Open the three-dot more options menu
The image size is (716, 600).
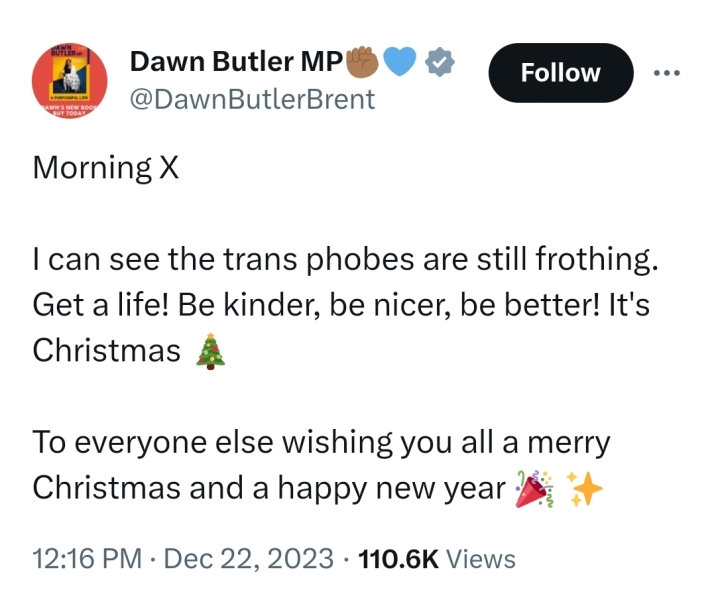point(666,72)
